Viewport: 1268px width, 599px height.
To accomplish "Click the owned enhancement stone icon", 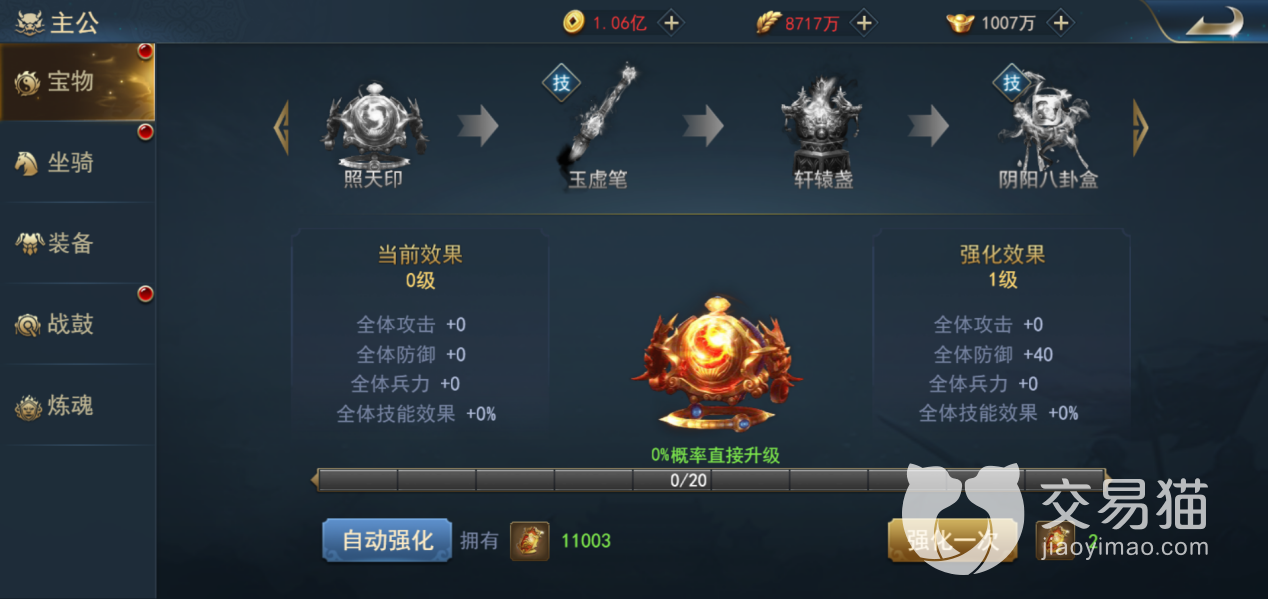I will pos(530,541).
